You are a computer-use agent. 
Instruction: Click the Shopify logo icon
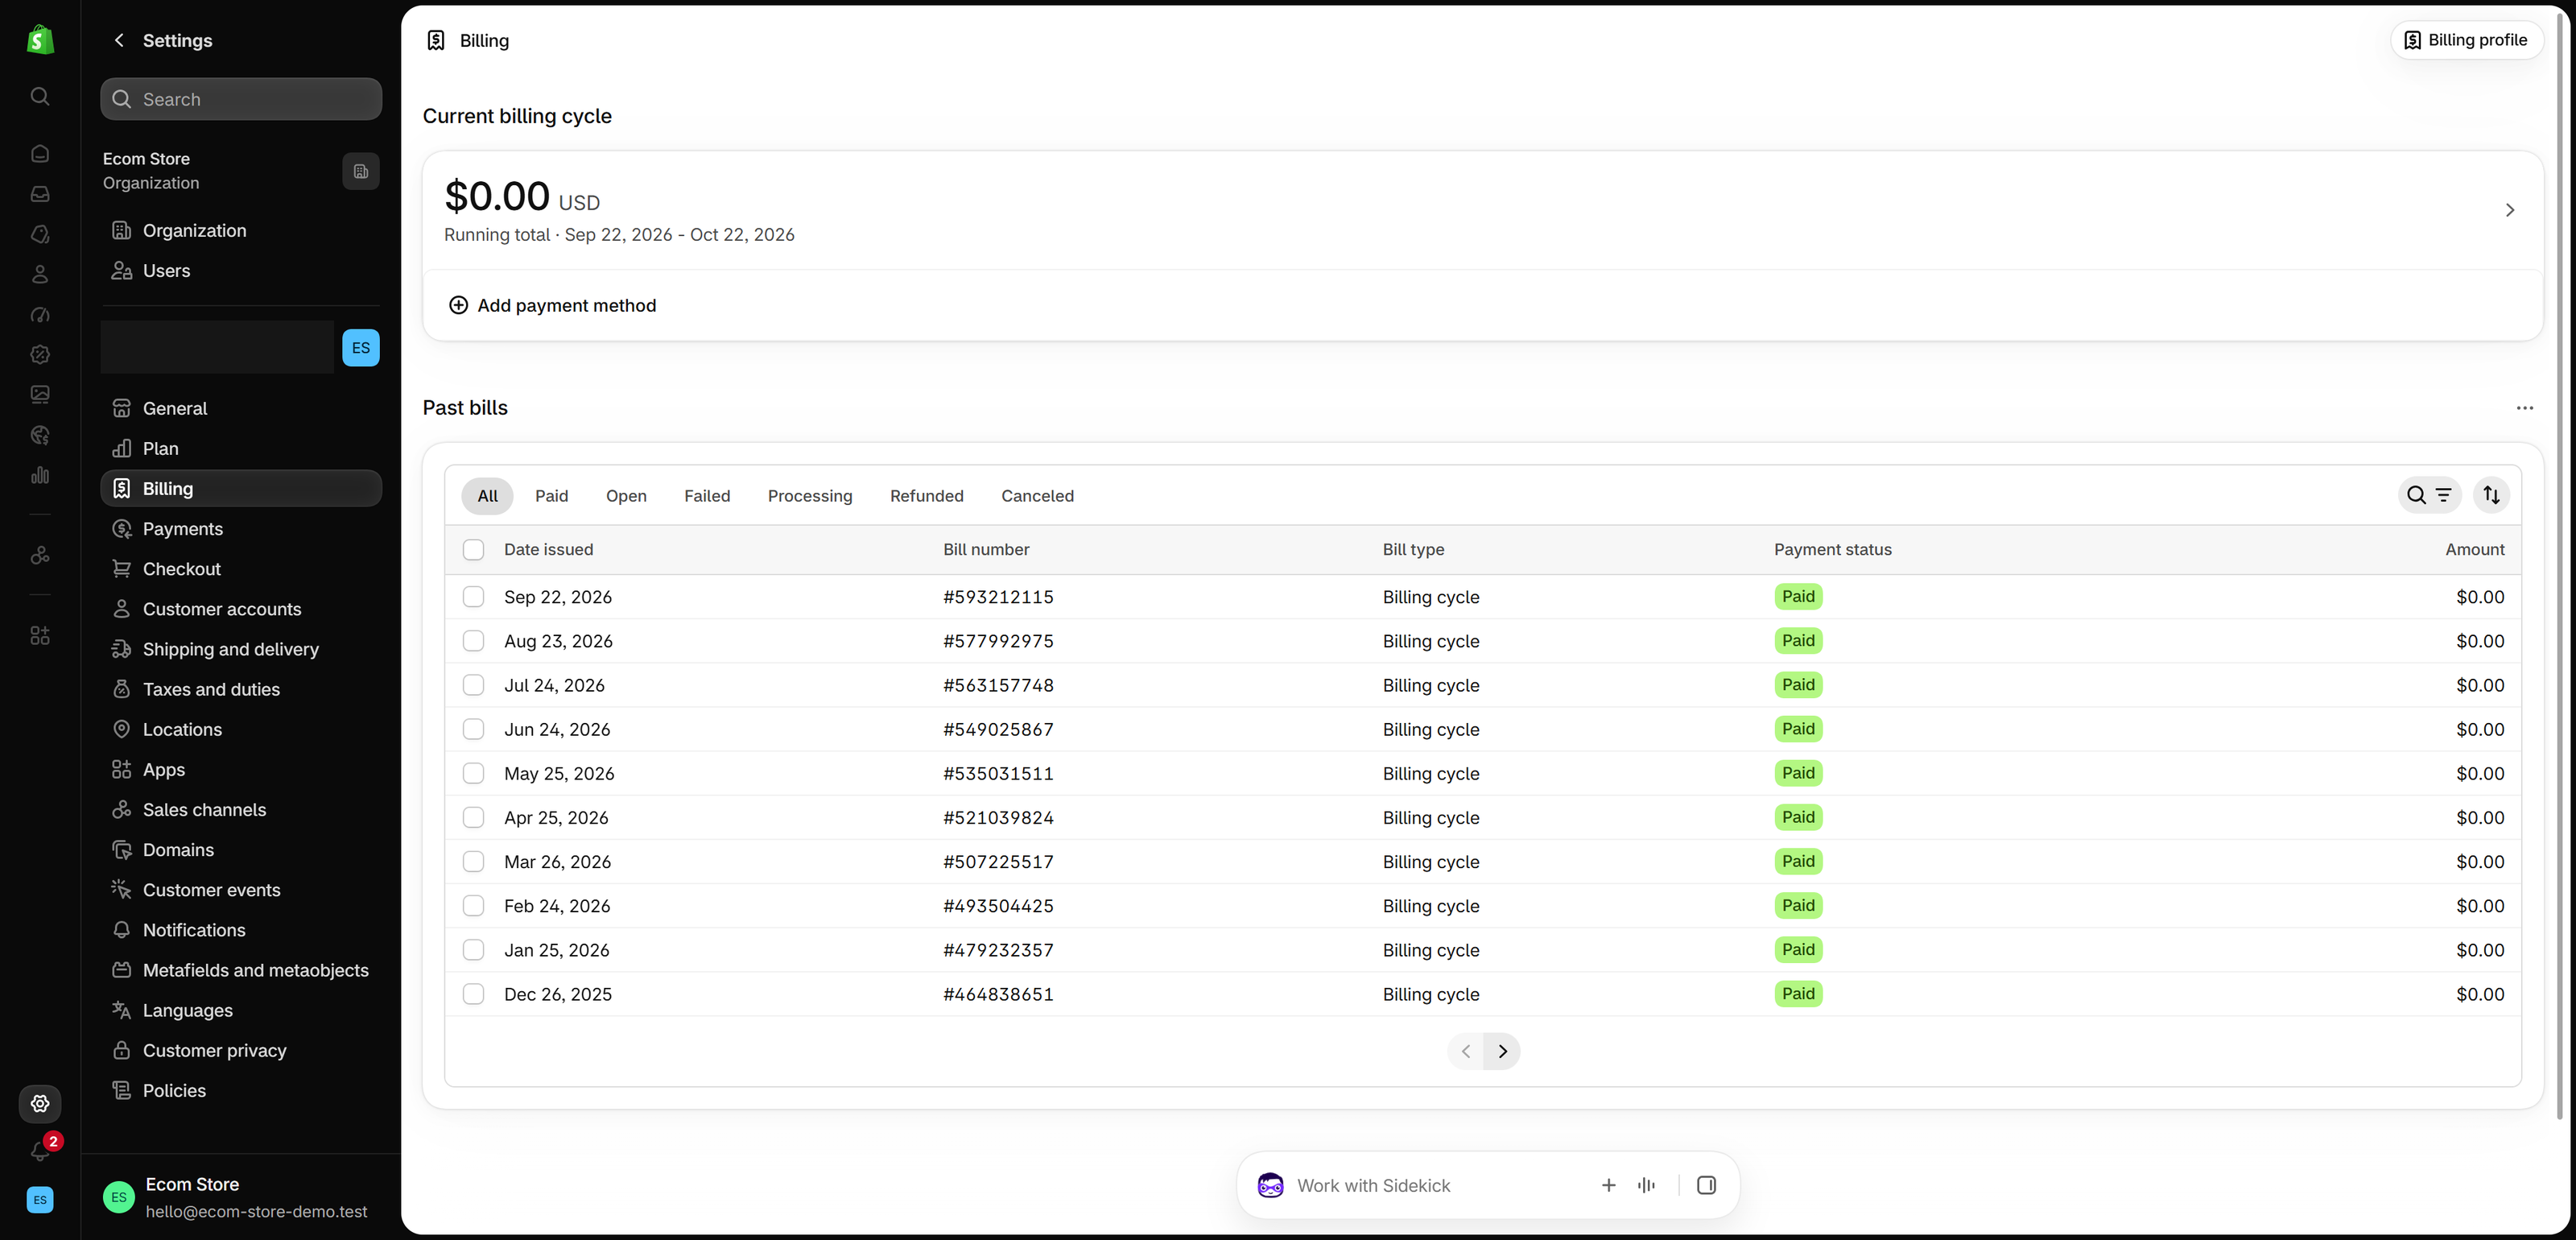point(40,40)
